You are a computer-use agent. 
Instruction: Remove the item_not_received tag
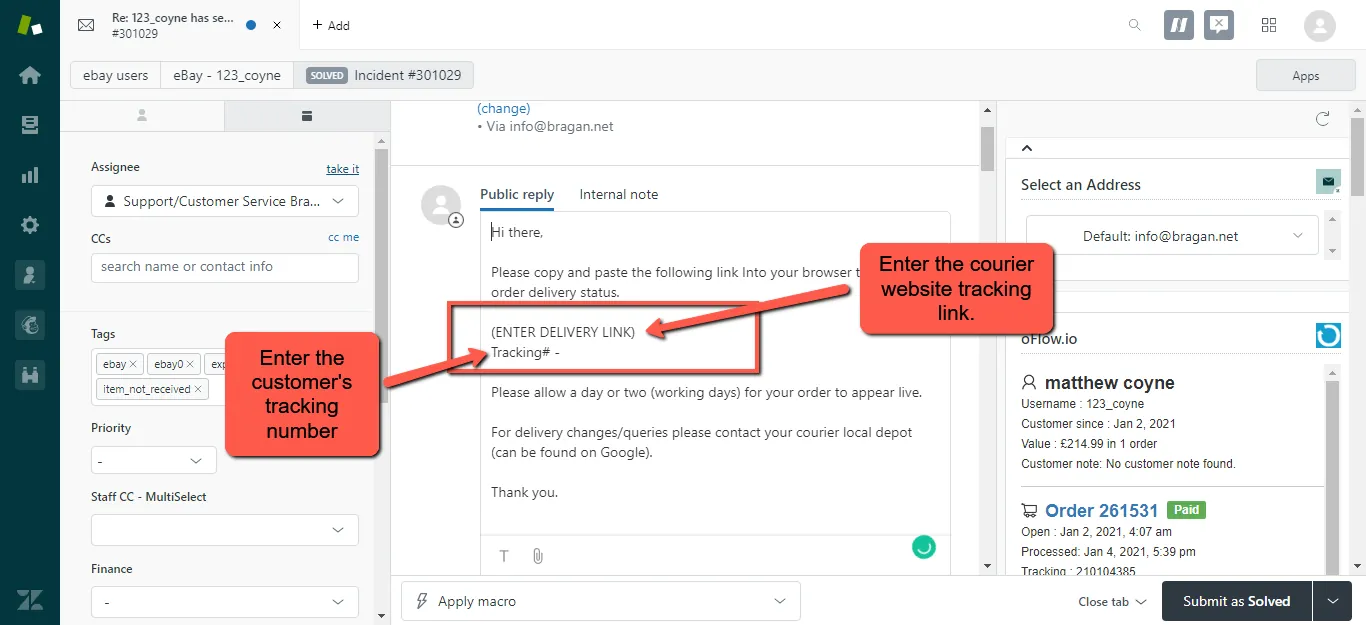point(198,389)
